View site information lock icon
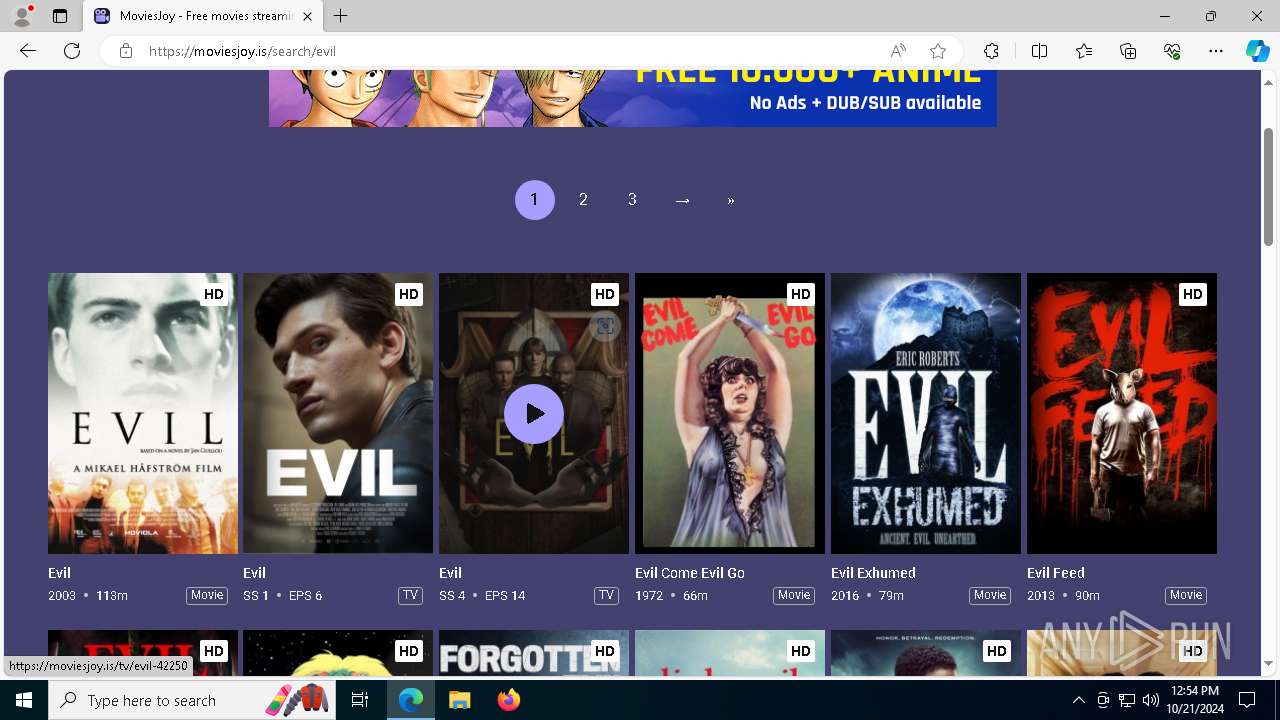The height and width of the screenshot is (720, 1280). click(126, 51)
